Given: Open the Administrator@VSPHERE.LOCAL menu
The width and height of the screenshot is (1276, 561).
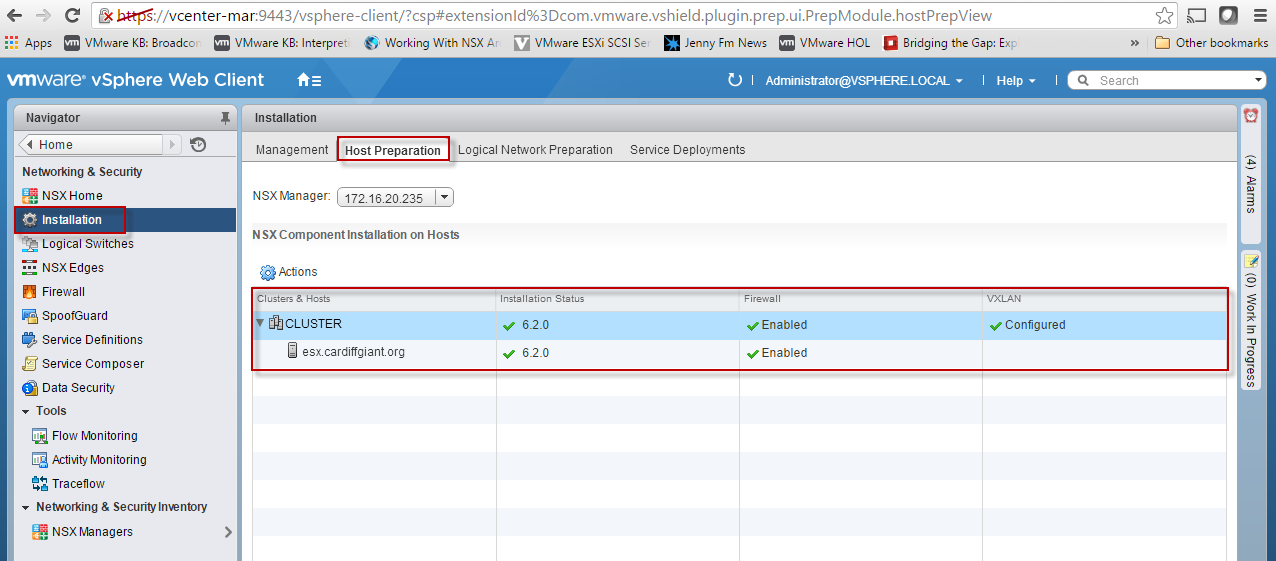Looking at the screenshot, I should point(864,81).
